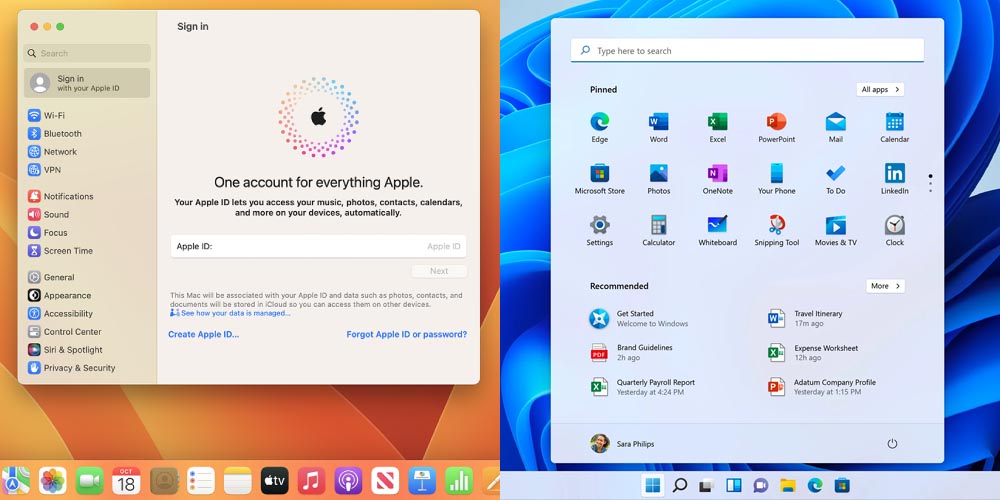Click Forgot Apple ID or password link

406,334
